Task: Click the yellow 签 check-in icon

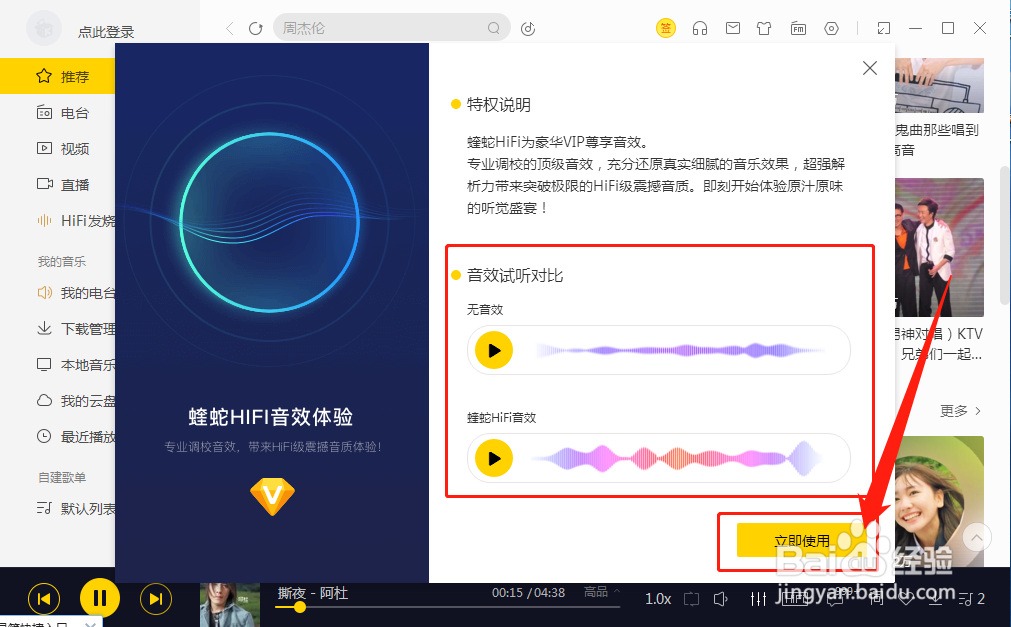Action: [665, 28]
